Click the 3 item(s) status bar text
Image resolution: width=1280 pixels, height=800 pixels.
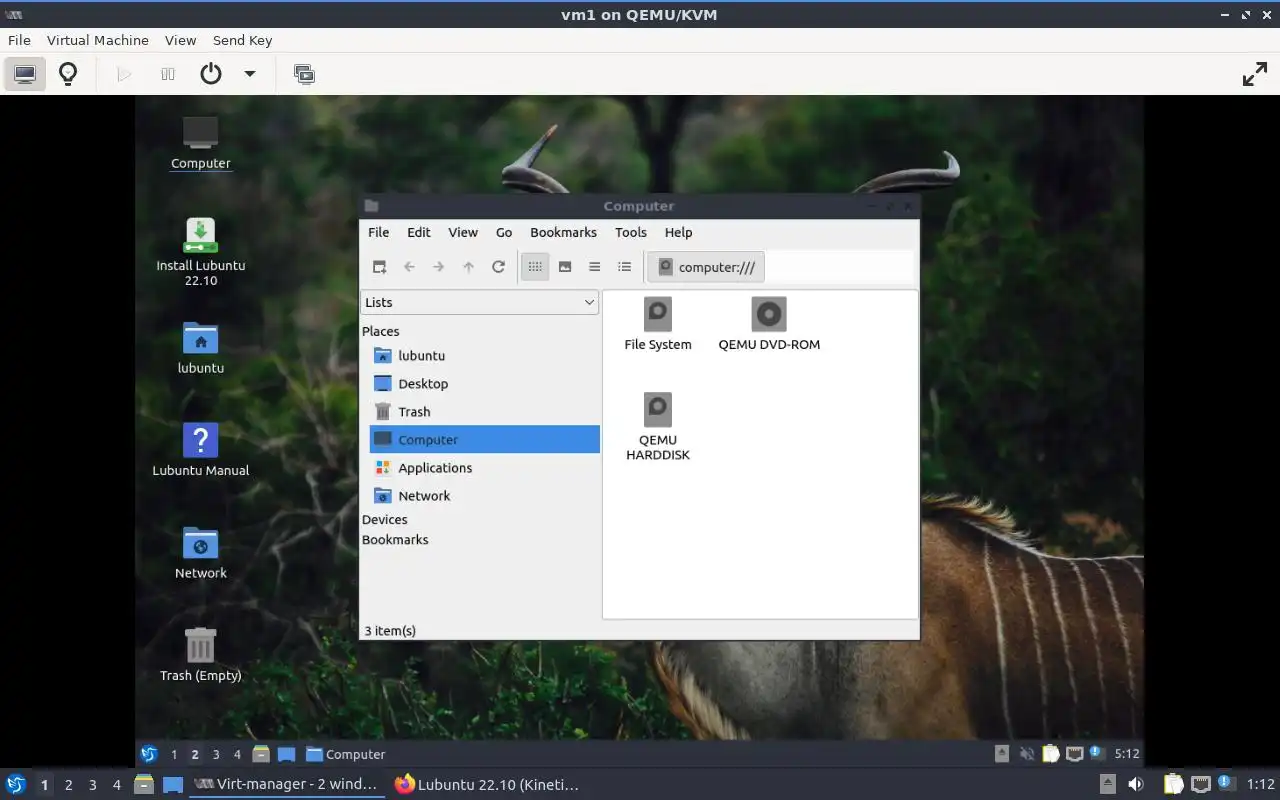click(390, 630)
